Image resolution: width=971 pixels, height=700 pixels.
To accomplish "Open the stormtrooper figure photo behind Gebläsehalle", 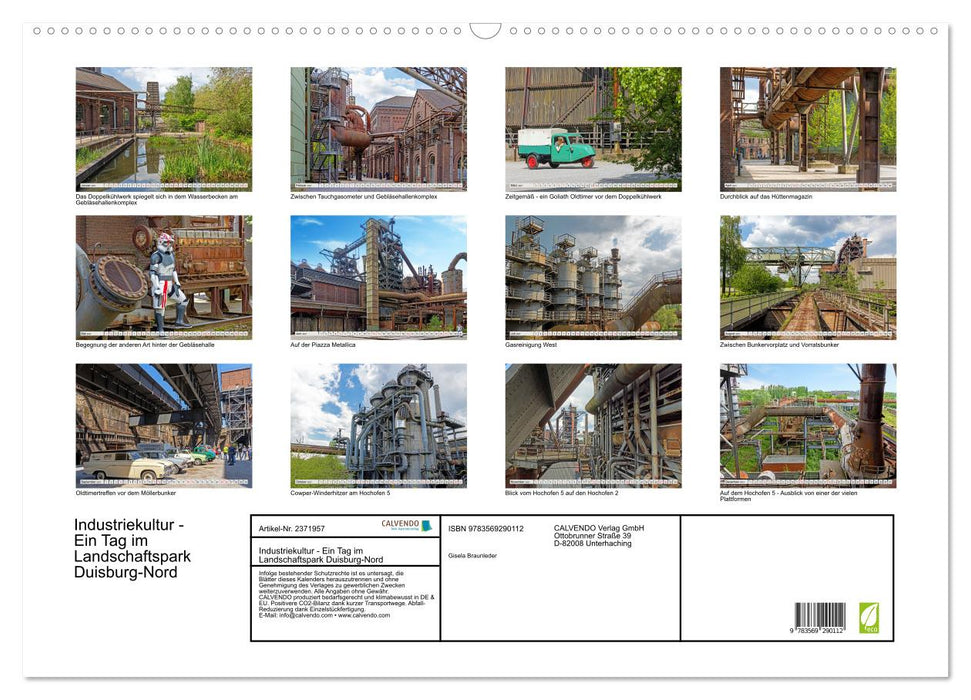I will point(163,277).
